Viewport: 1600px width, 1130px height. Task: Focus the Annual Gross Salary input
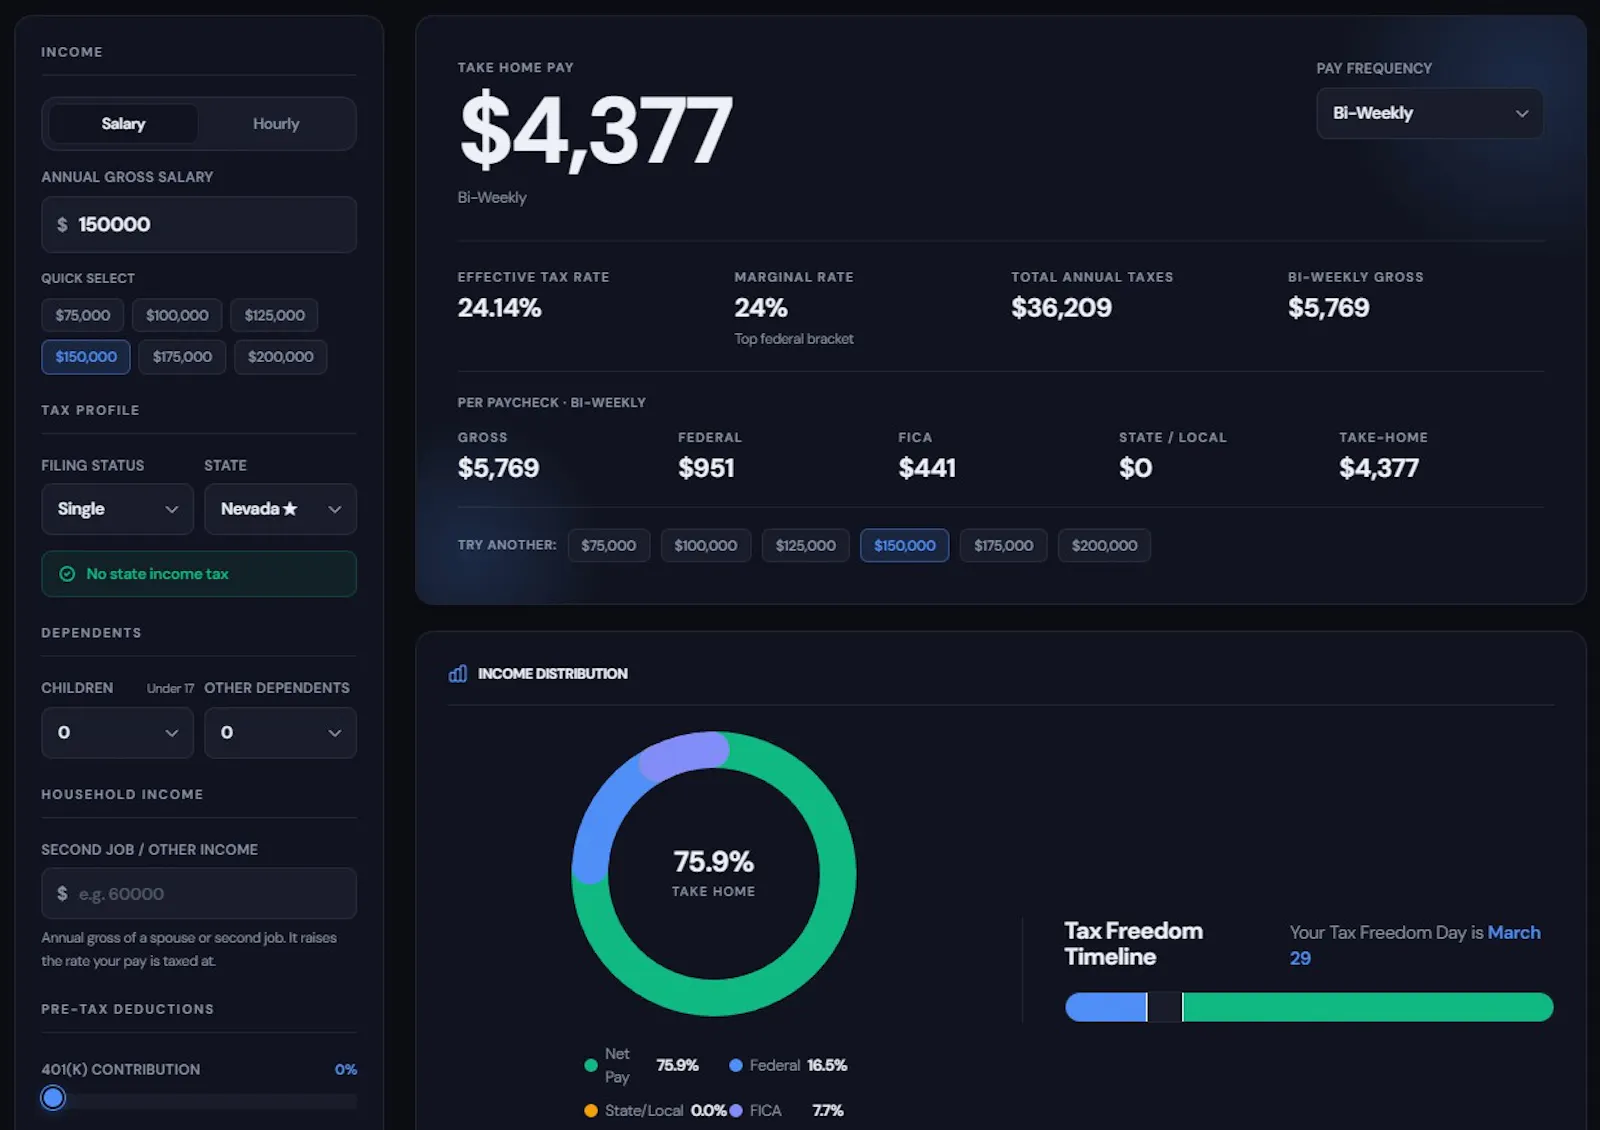(x=199, y=225)
